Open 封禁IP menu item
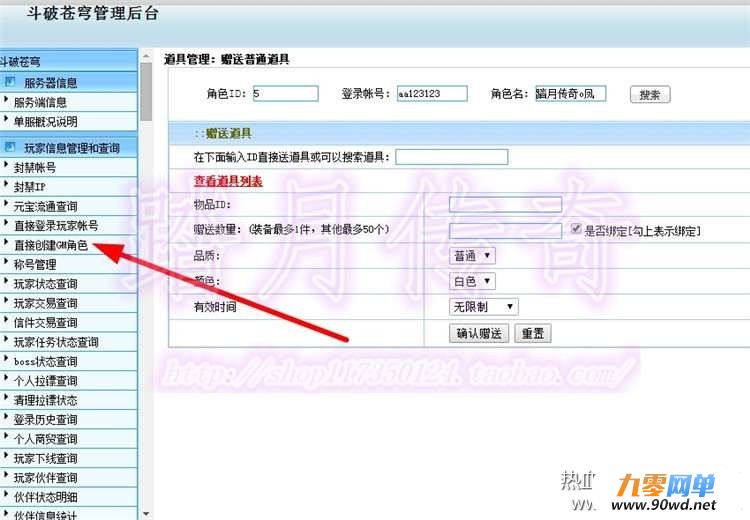The height and width of the screenshot is (520, 750). point(30,187)
